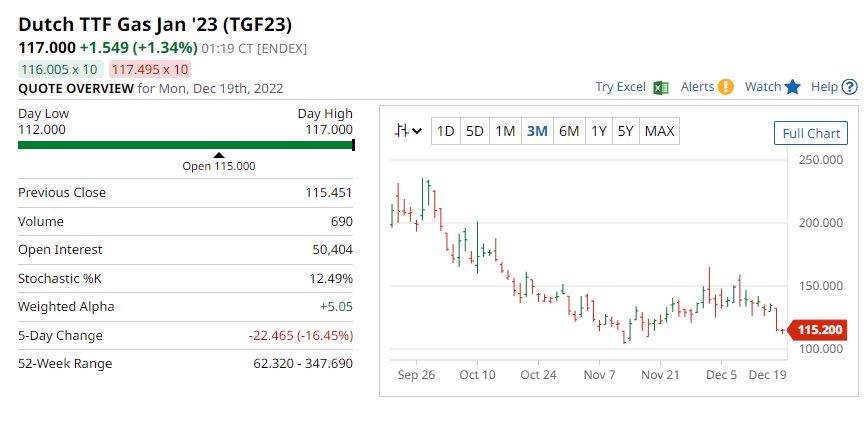Open the Full Chart button
Image resolution: width=867 pixels, height=423 pixels.
(x=810, y=134)
